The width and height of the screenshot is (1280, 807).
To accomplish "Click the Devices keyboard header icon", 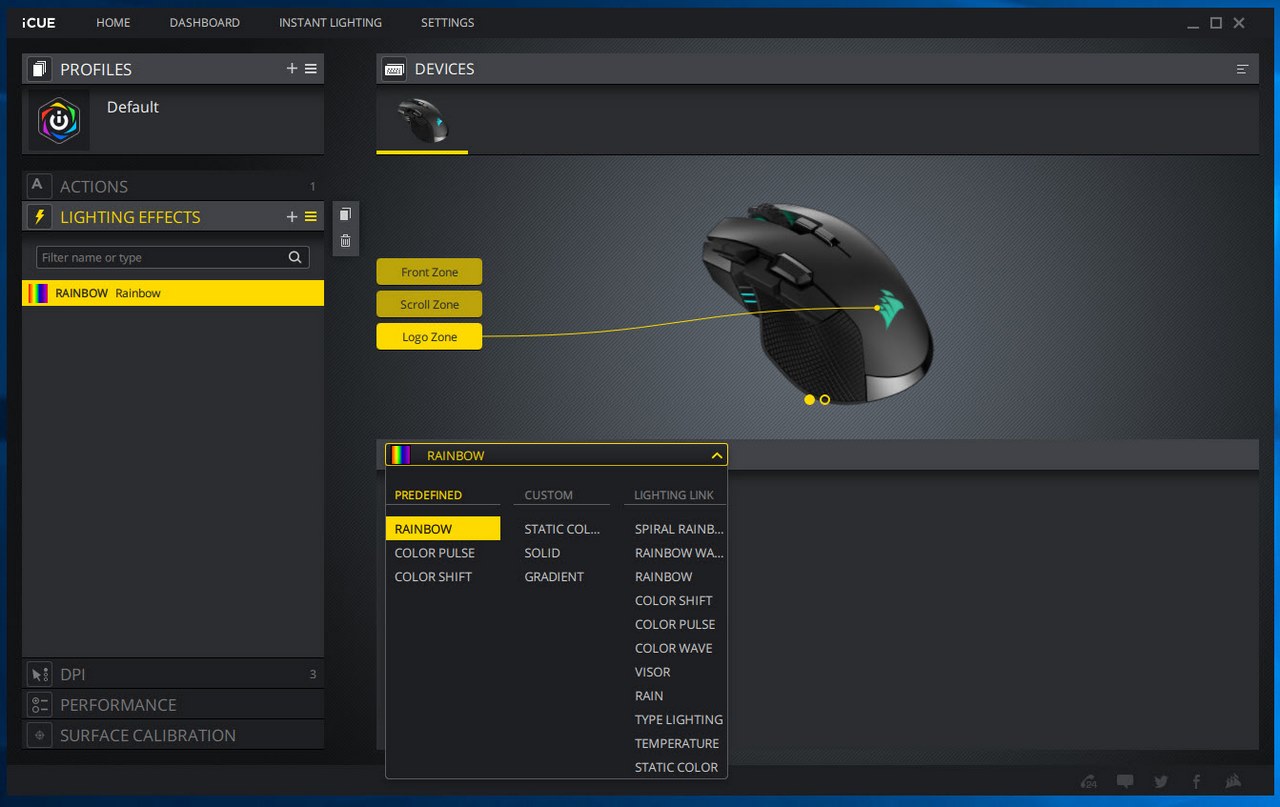I will [394, 69].
